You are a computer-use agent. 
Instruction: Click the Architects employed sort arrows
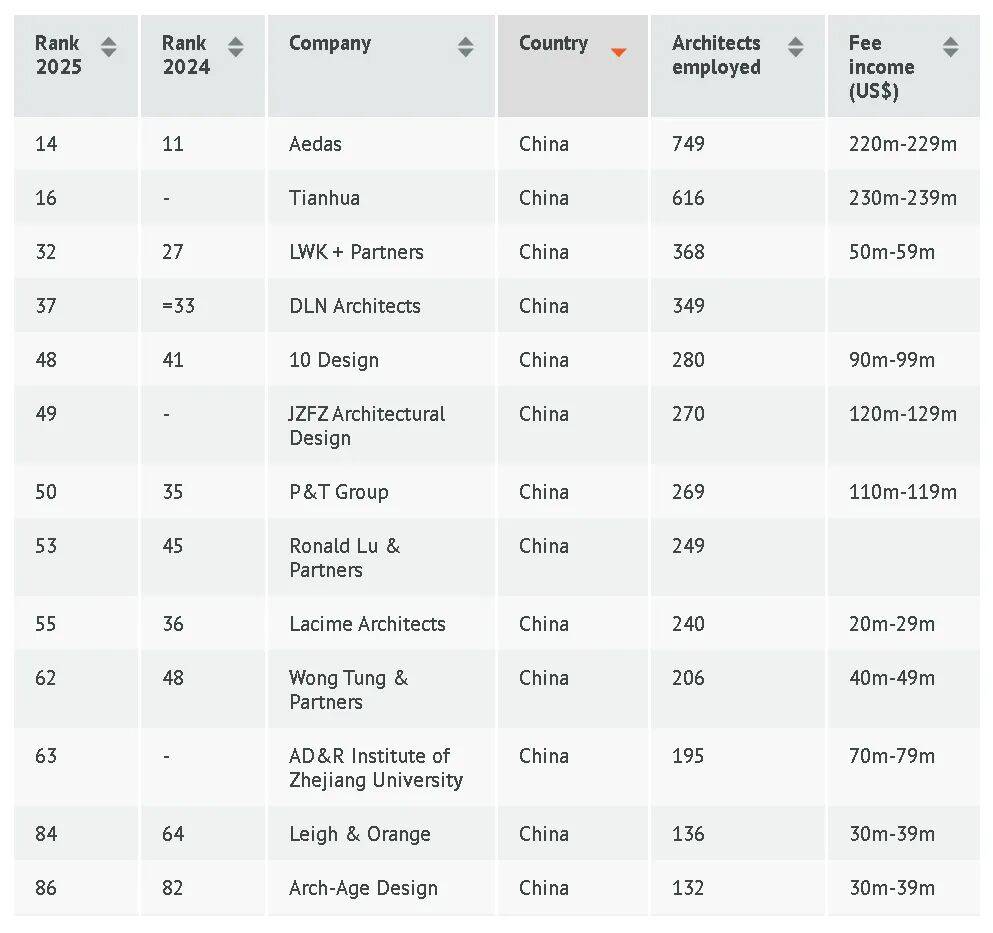click(795, 47)
